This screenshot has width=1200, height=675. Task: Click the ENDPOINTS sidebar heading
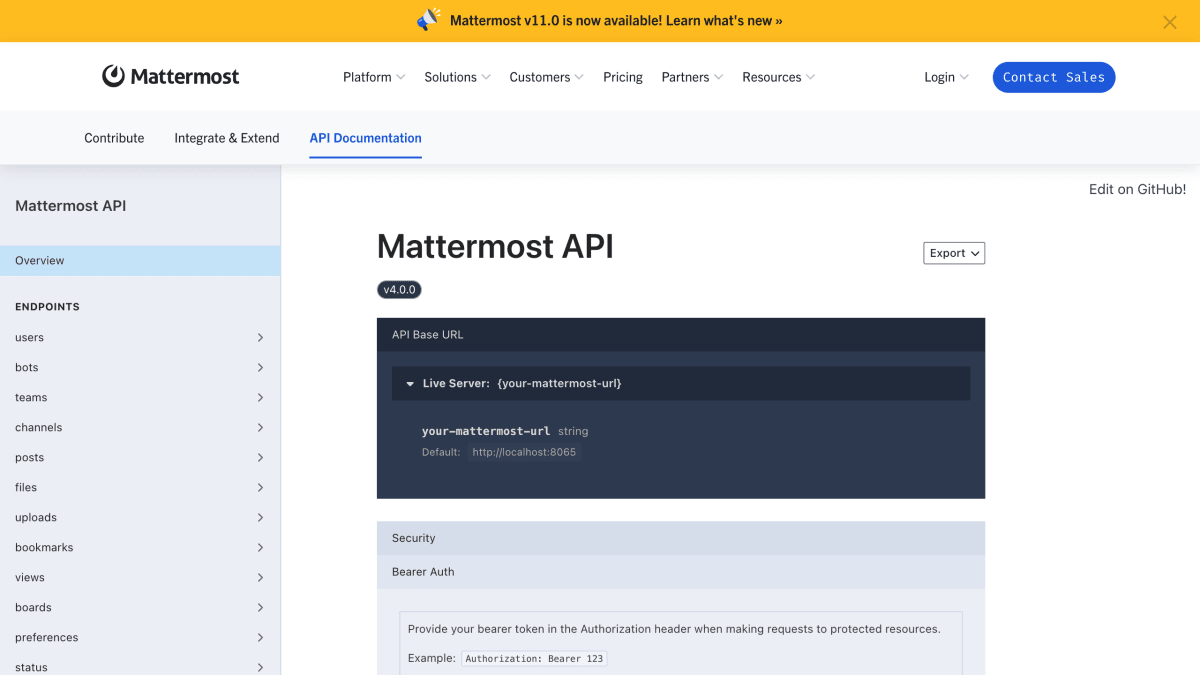coord(47,307)
